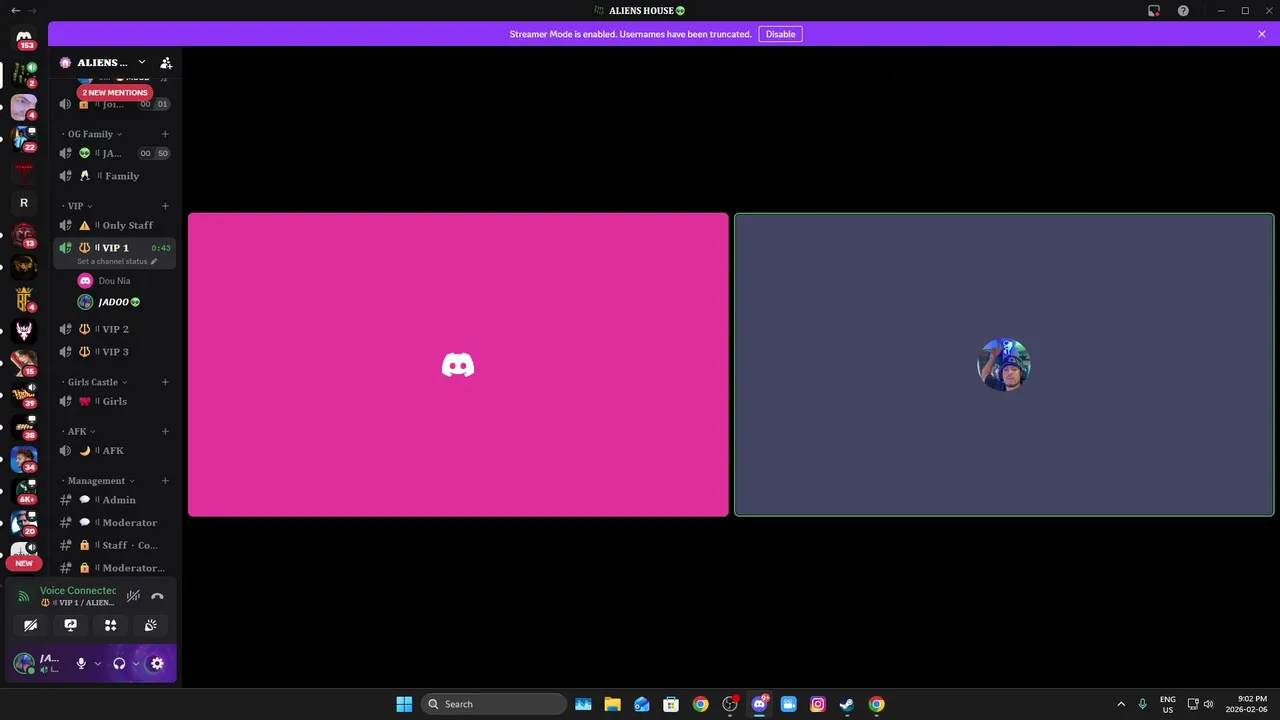Open your user avatar profile panel
The image size is (1280, 720).
[24, 663]
